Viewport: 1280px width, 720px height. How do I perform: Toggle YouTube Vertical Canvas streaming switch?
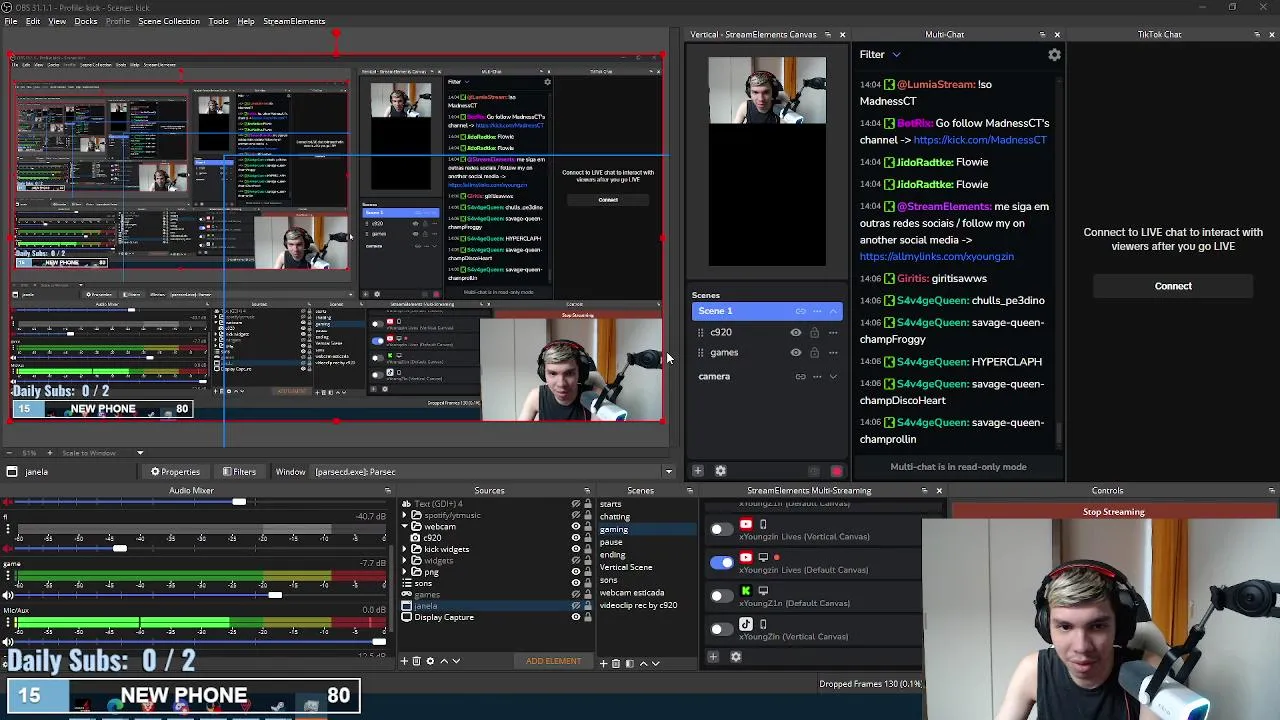(x=720, y=529)
